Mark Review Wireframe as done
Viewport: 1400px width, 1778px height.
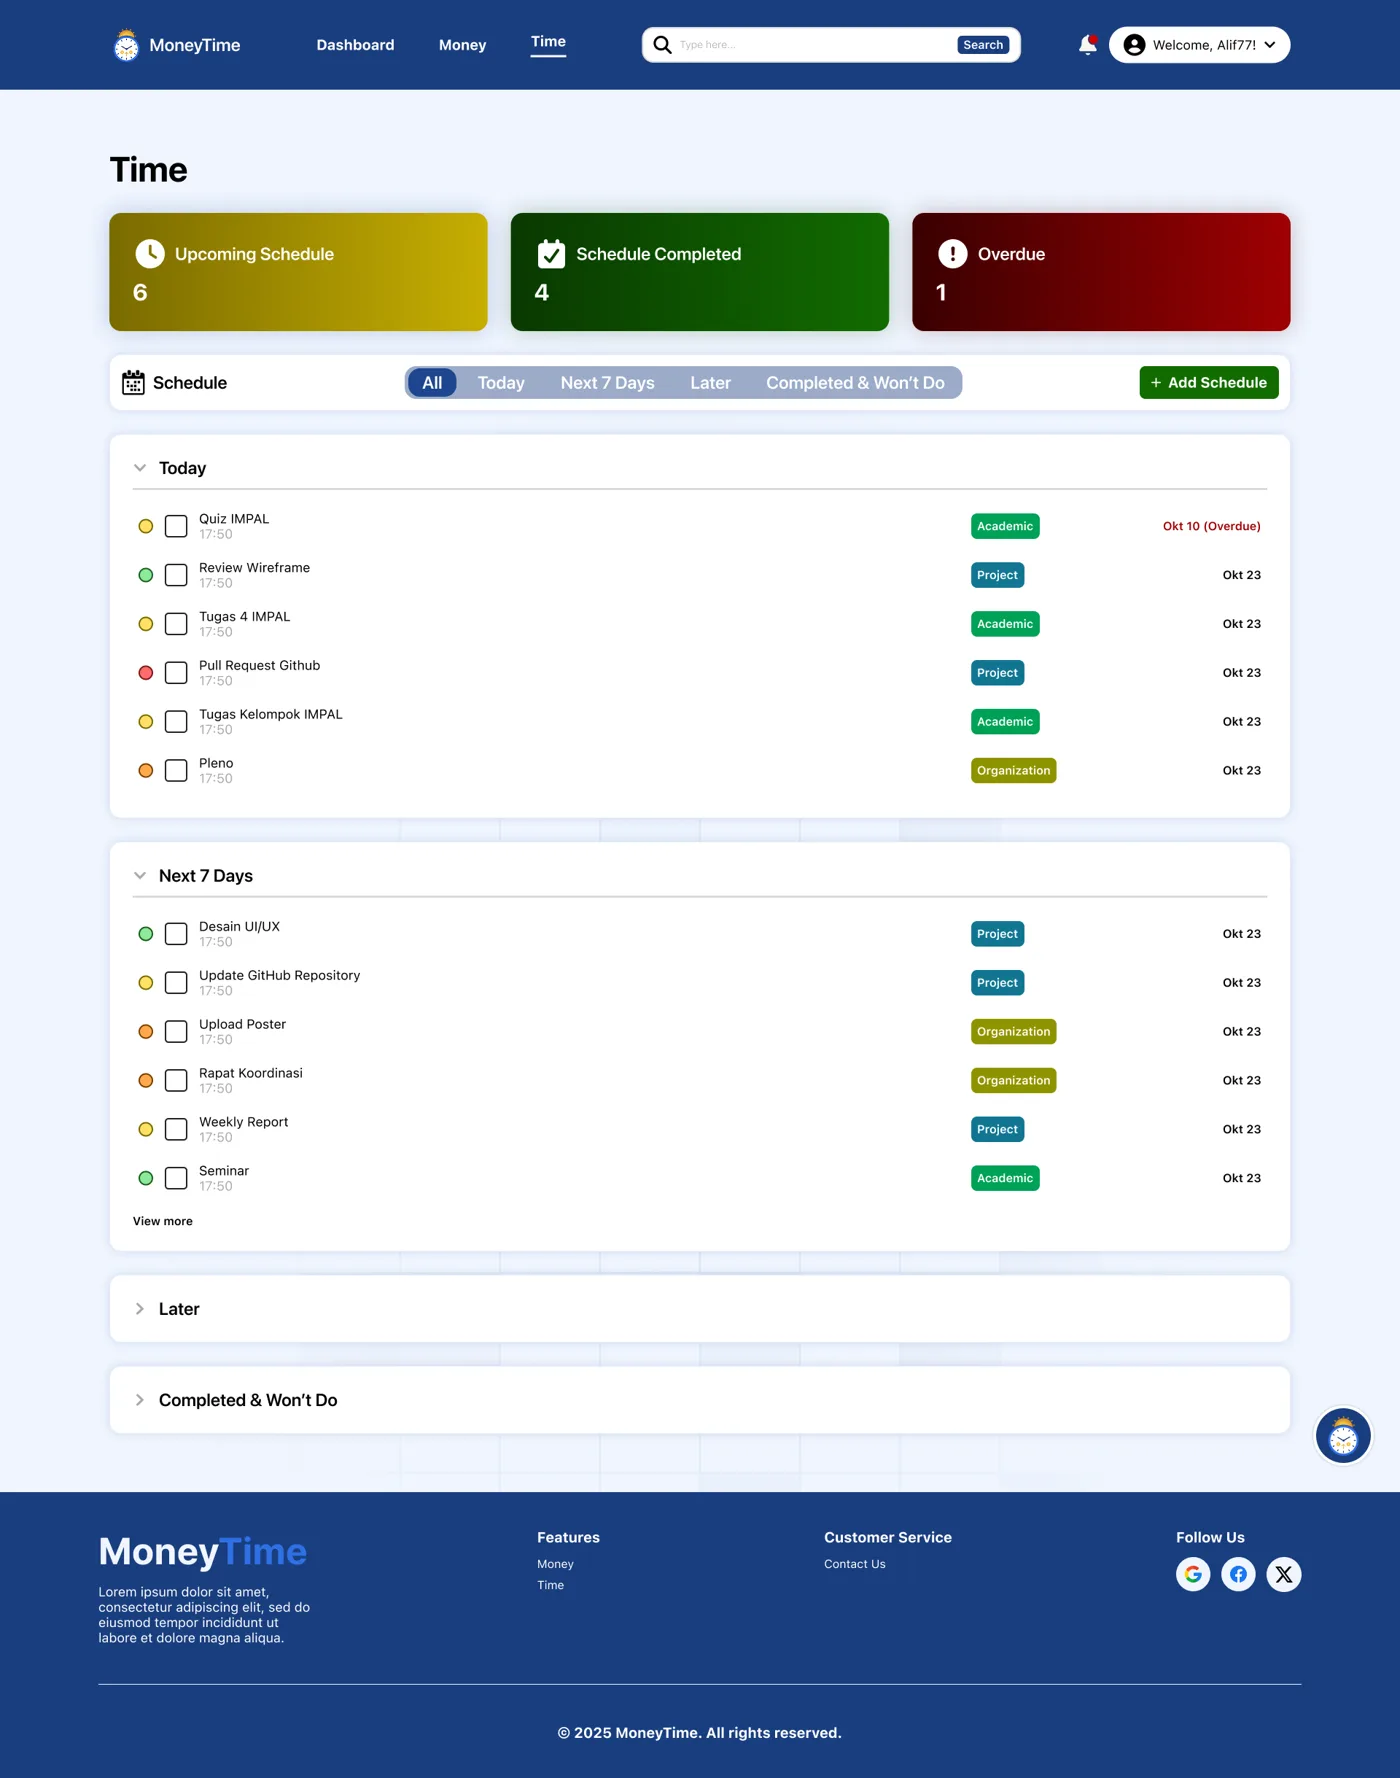point(176,575)
